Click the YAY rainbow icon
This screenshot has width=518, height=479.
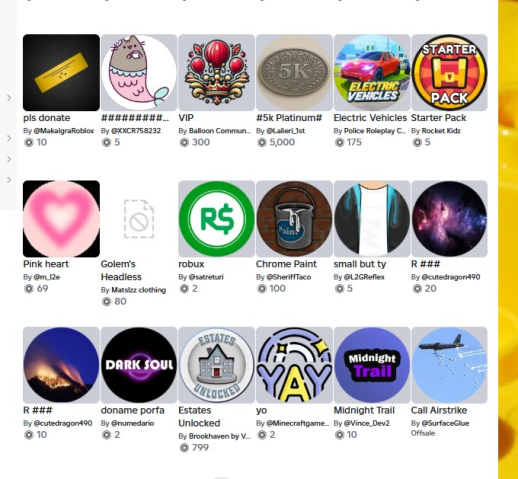coord(294,365)
